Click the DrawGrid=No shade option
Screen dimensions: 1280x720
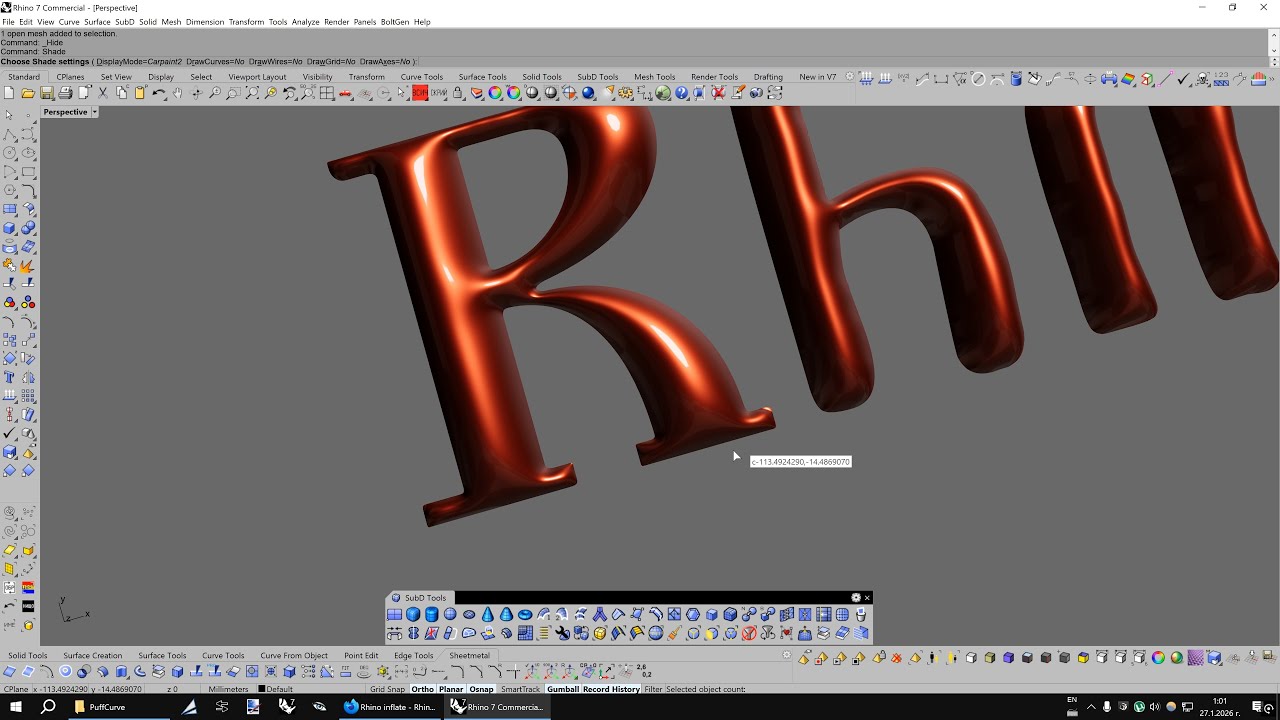point(331,61)
